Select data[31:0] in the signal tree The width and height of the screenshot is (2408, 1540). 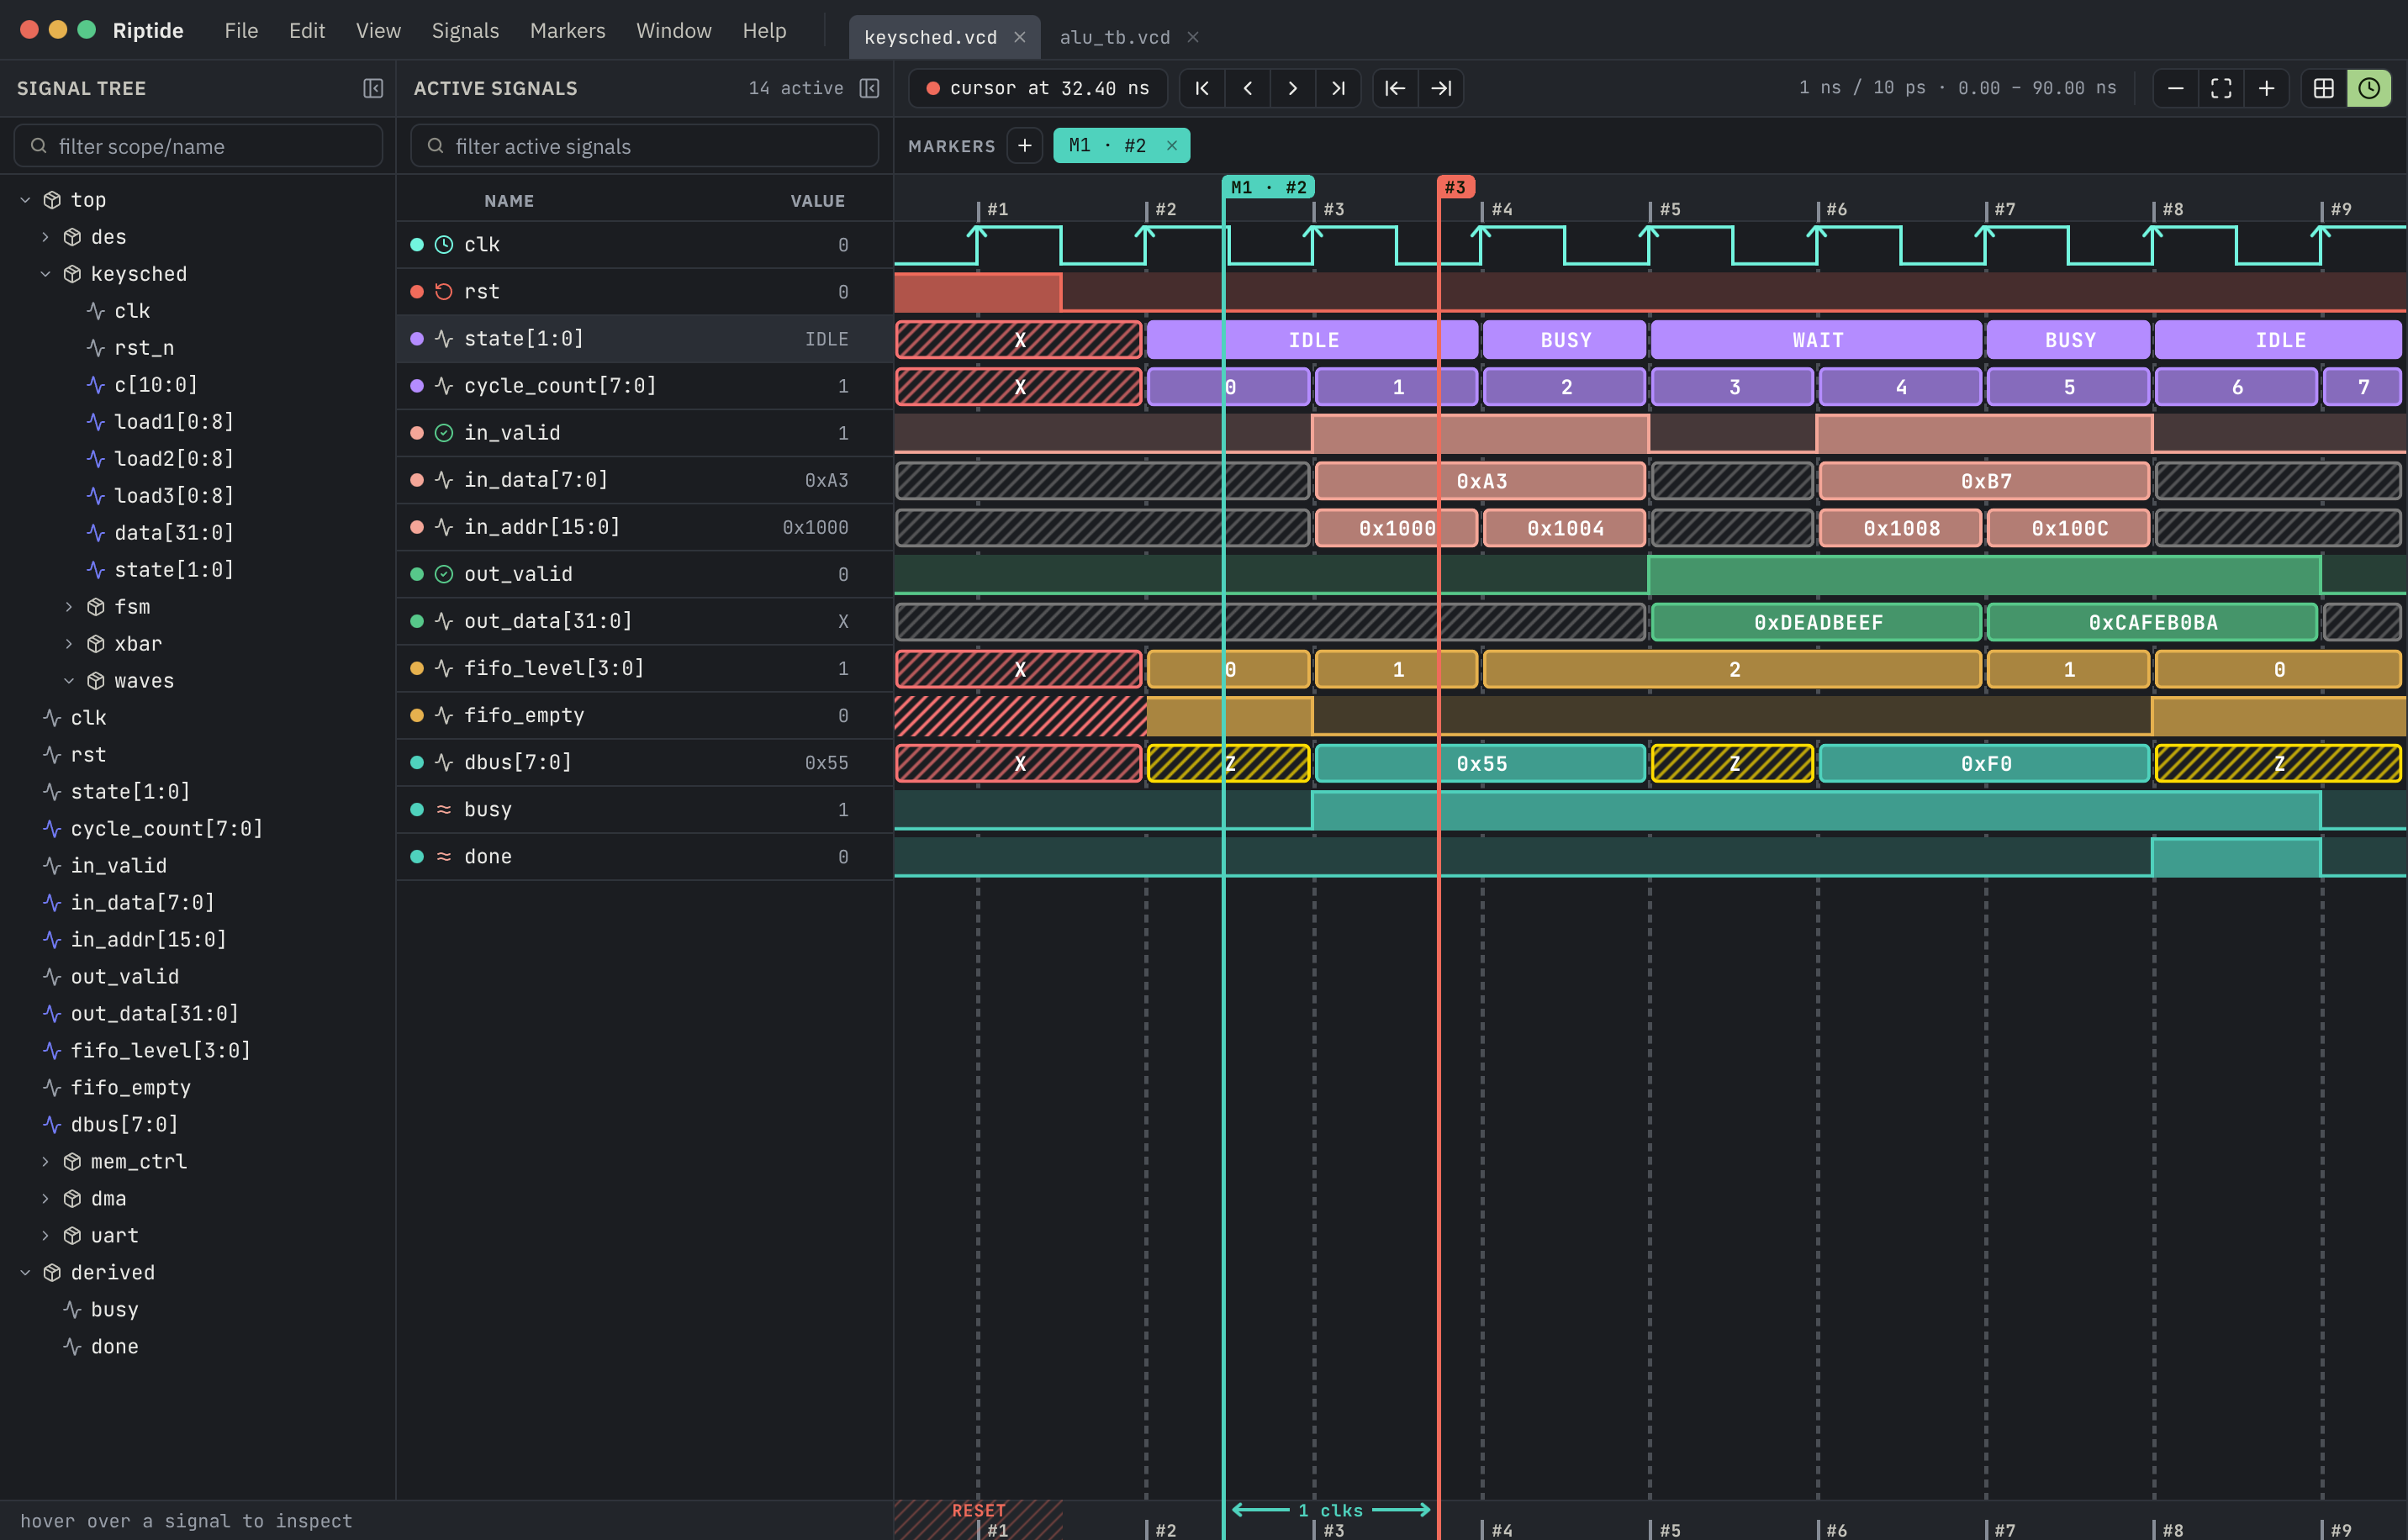(174, 533)
